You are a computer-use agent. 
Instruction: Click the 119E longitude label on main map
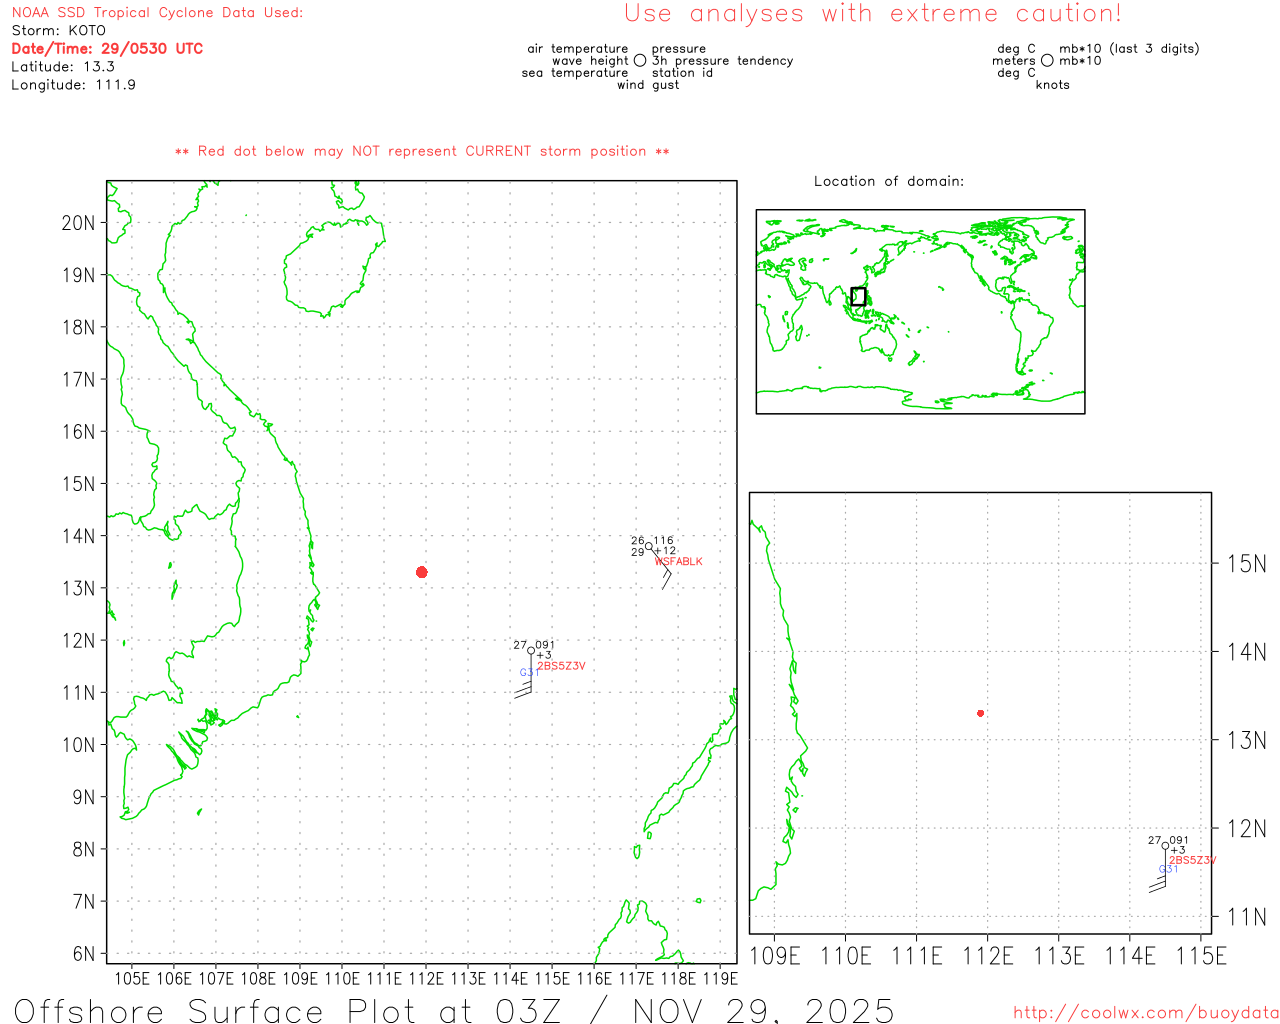coord(720,979)
